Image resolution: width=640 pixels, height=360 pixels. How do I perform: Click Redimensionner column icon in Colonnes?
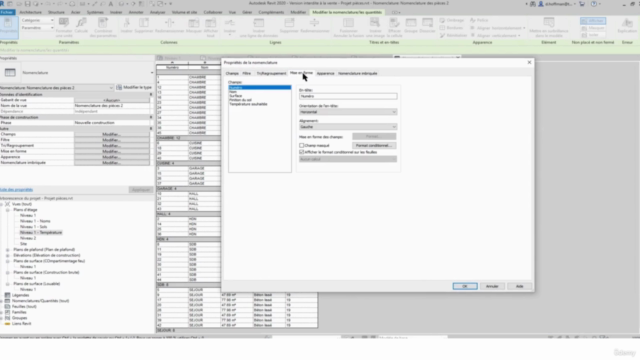coord(169,27)
